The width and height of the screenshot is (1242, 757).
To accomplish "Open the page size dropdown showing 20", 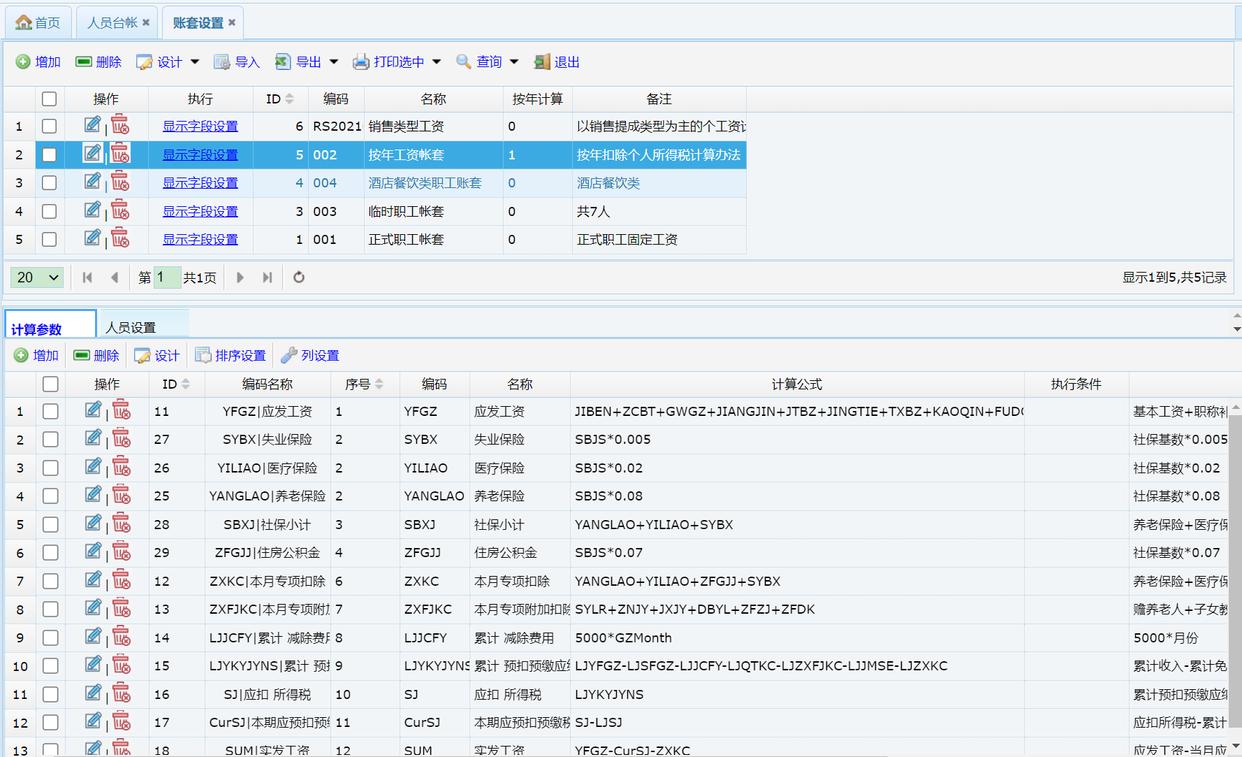I will point(38,278).
